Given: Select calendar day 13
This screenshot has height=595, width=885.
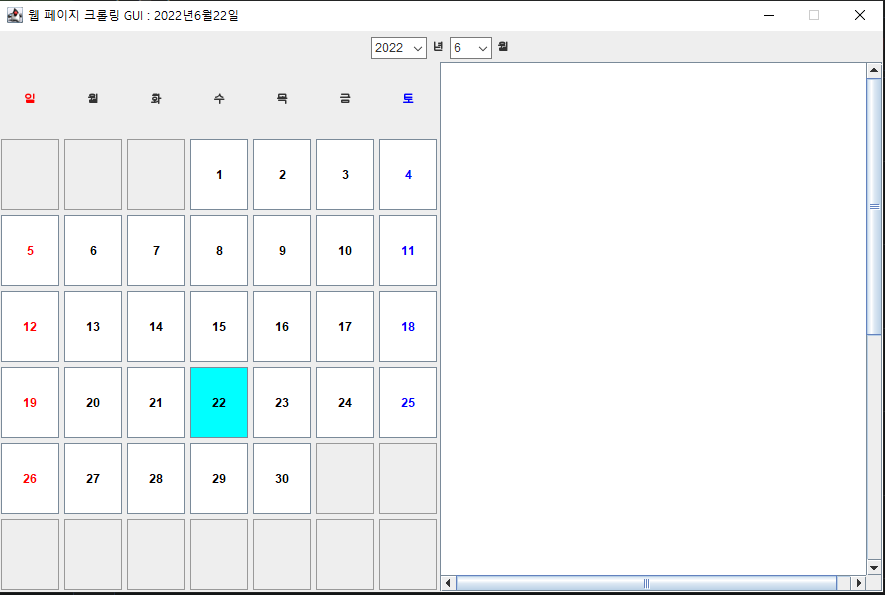Looking at the screenshot, I should coord(93,326).
